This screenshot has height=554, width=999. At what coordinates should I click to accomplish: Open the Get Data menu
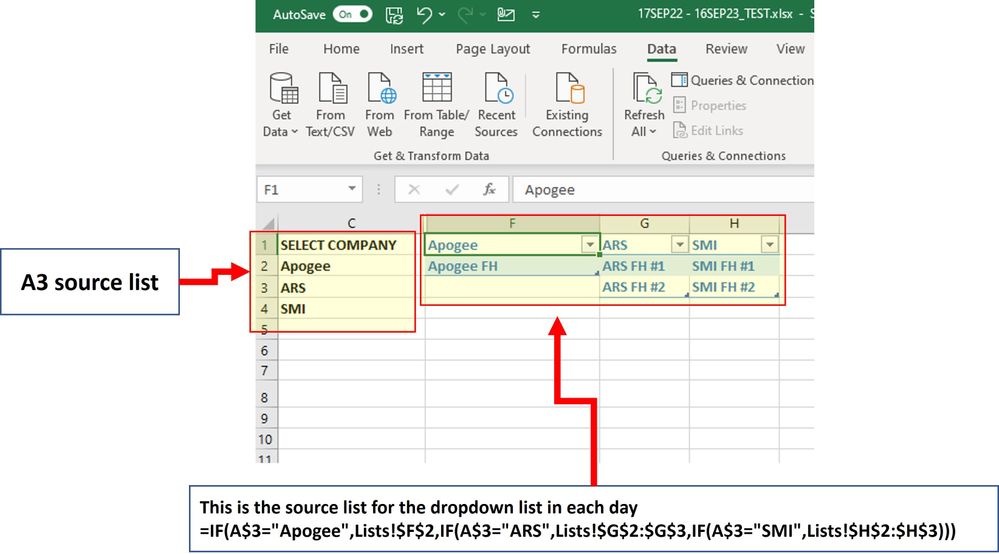tap(281, 105)
